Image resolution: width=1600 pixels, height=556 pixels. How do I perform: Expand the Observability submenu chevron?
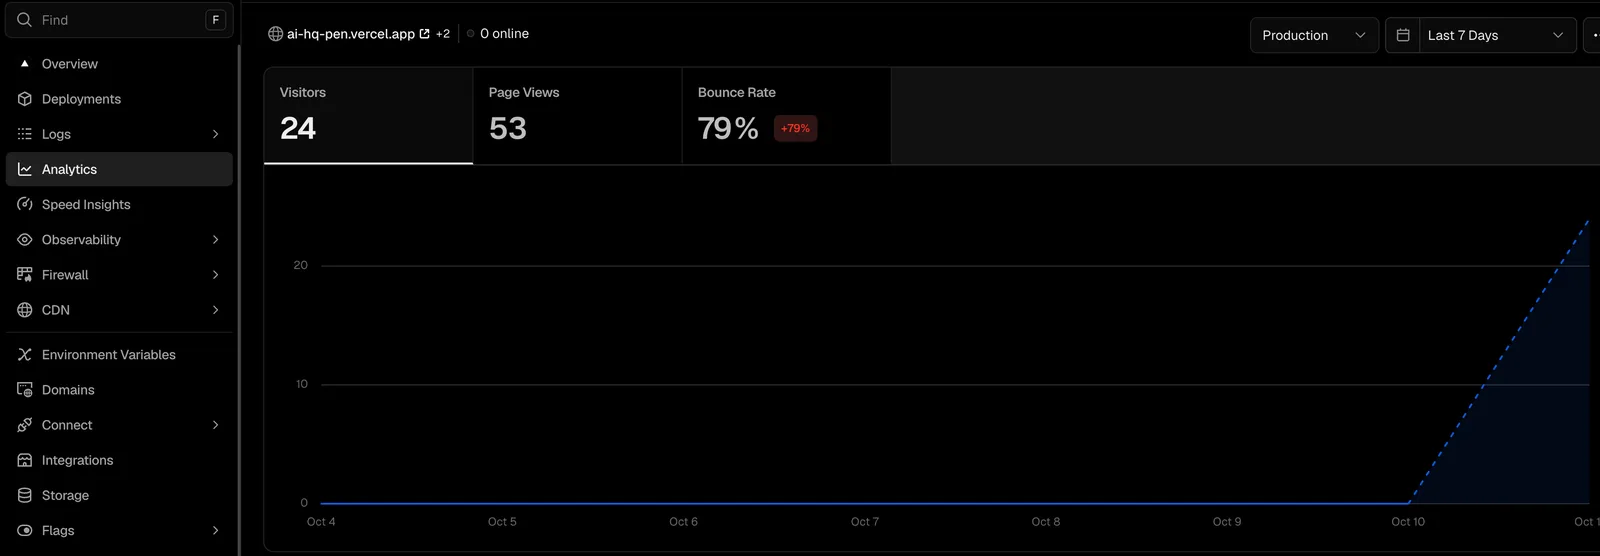(x=215, y=240)
